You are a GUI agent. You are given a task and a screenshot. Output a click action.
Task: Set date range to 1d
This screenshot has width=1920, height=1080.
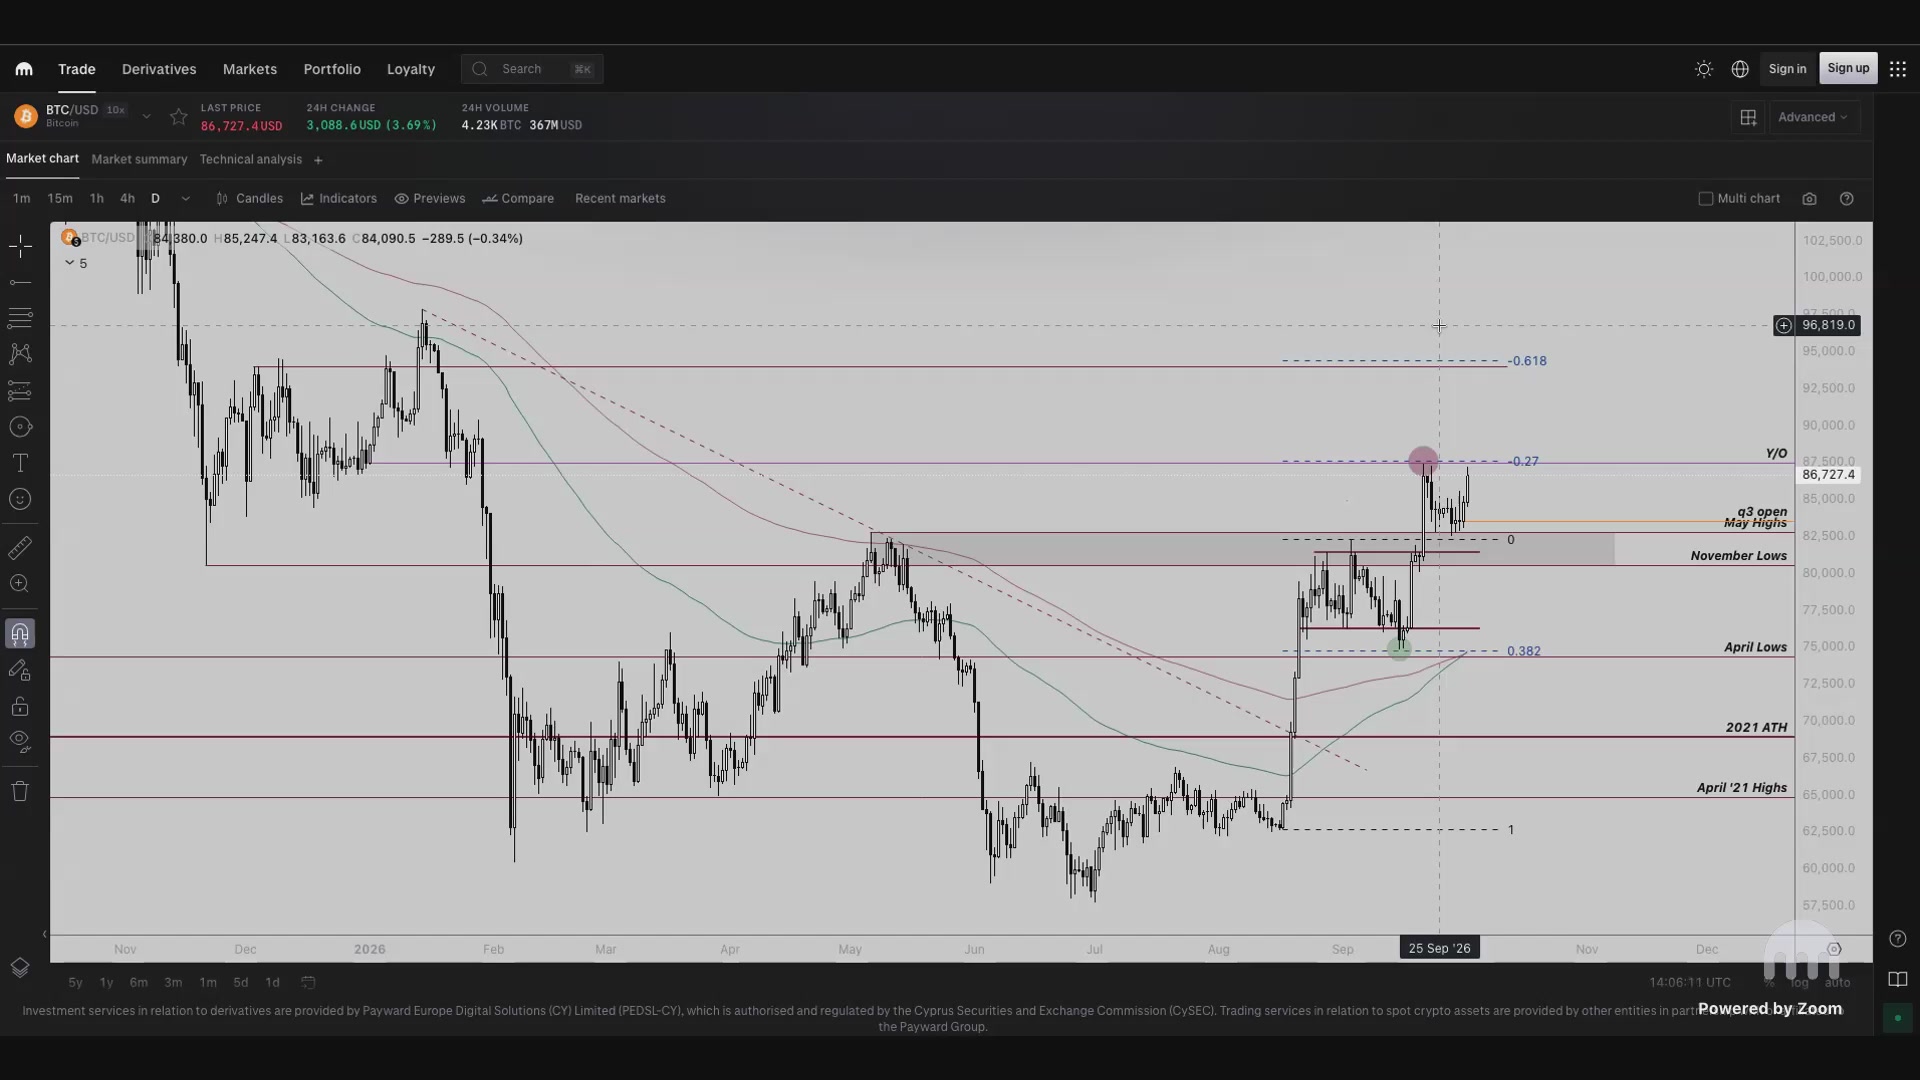(x=272, y=983)
